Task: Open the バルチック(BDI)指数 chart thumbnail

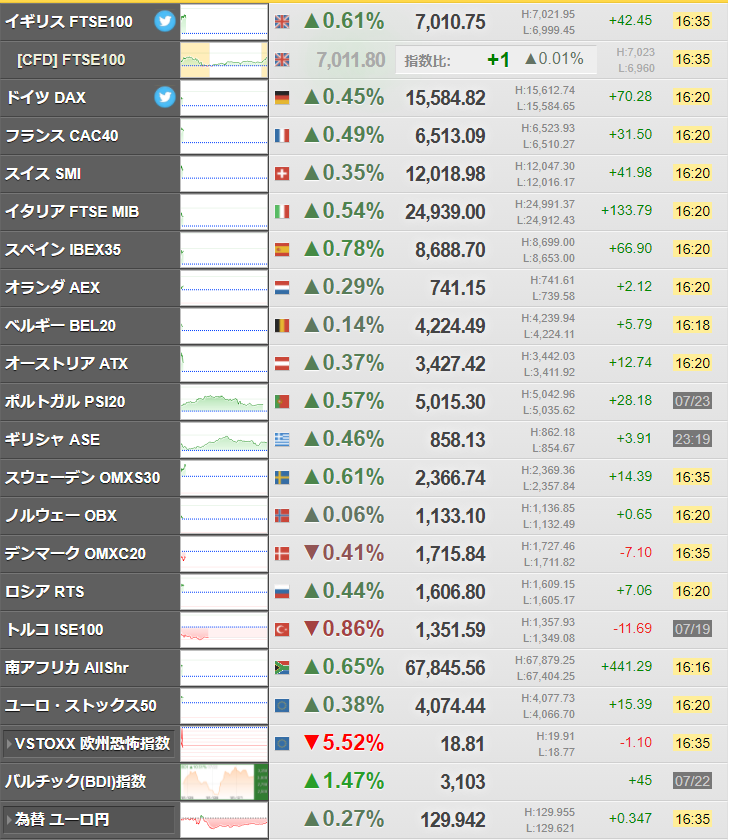Action: pyautogui.click(x=224, y=782)
